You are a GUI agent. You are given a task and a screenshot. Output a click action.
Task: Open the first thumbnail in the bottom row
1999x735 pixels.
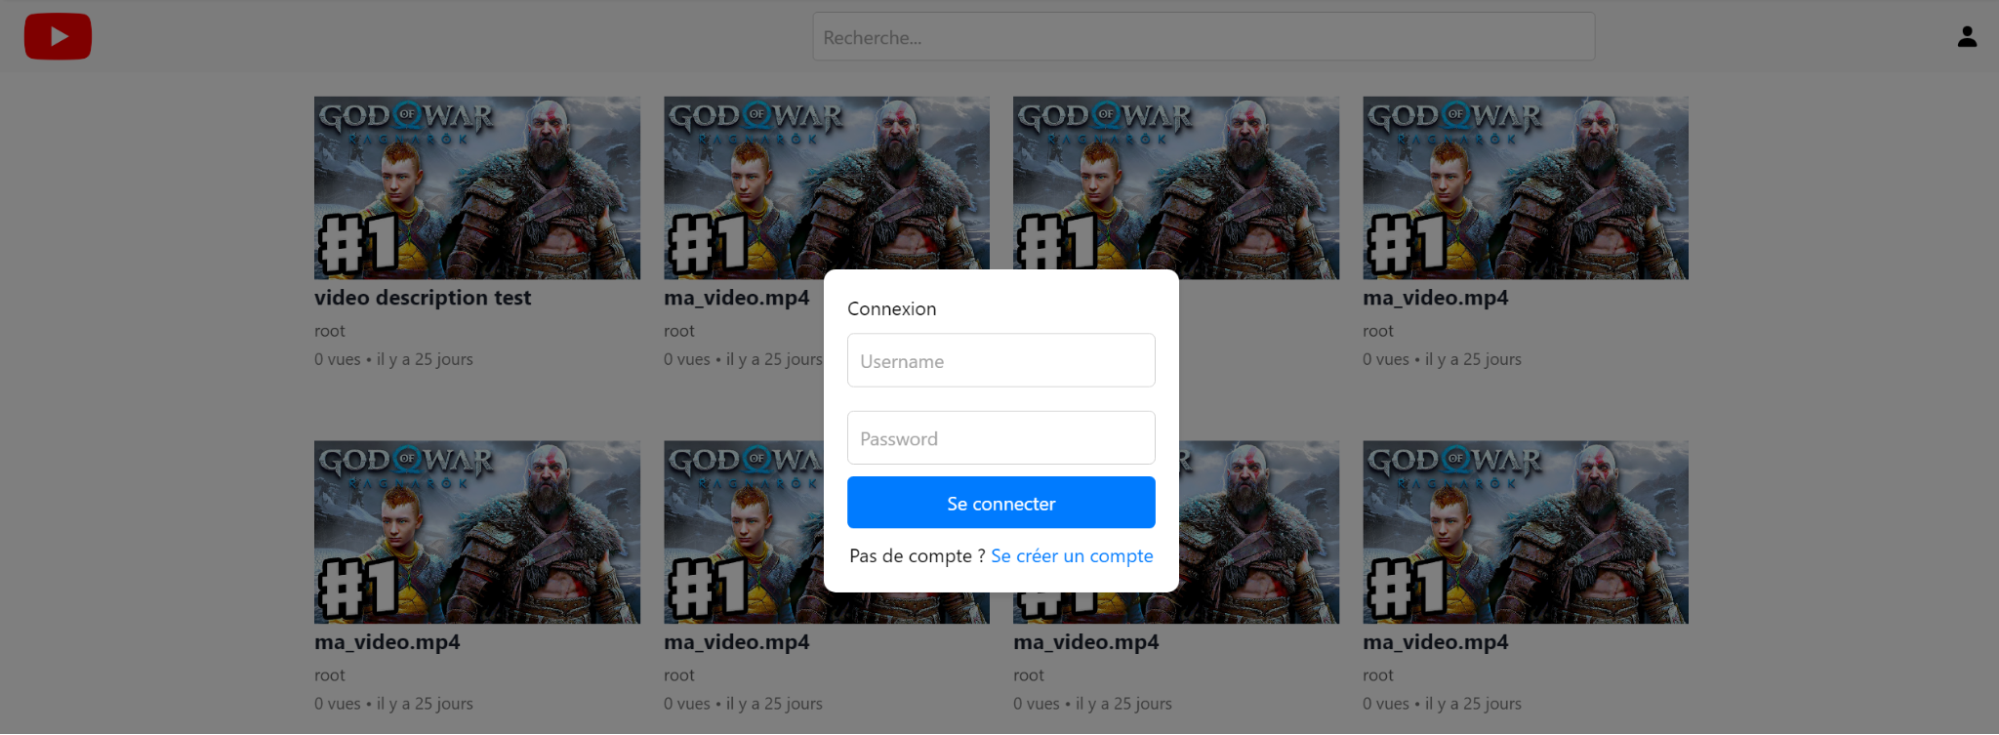coord(476,532)
